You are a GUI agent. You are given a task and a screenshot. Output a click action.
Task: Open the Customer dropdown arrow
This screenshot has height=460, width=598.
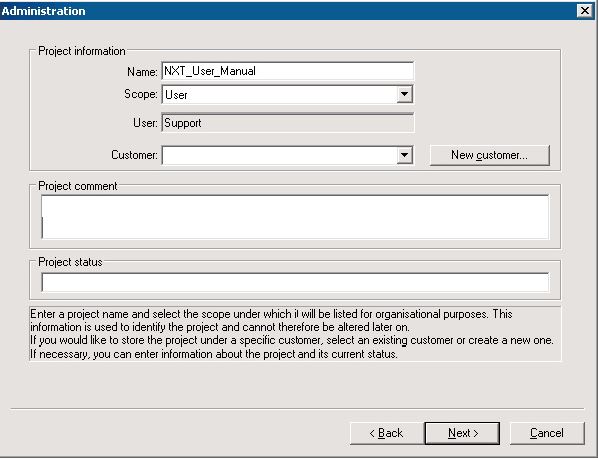(404, 155)
